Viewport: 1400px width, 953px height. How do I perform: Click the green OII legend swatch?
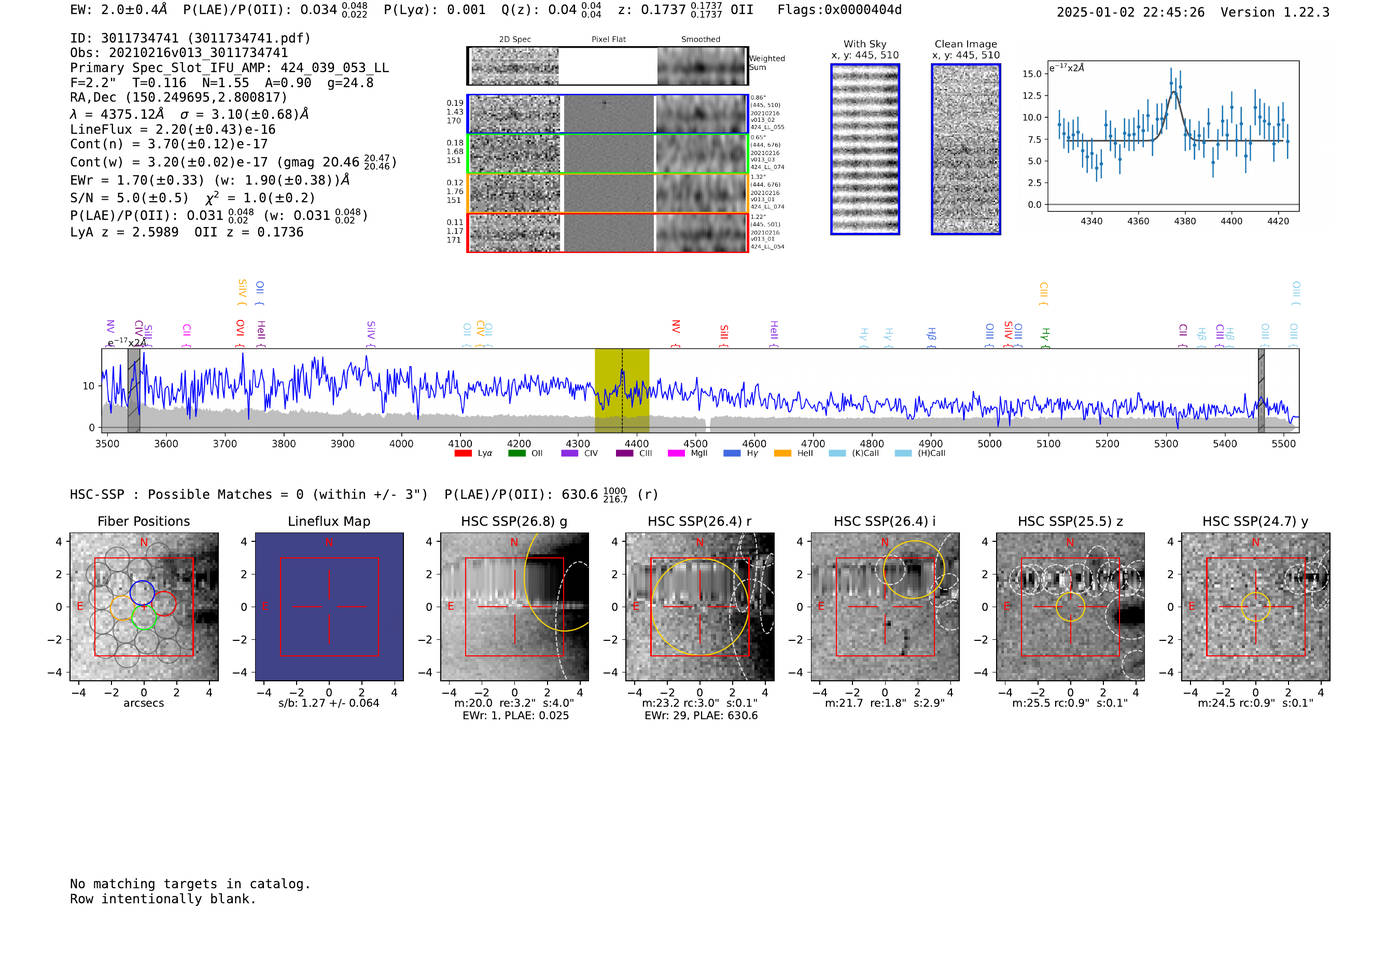click(x=516, y=453)
